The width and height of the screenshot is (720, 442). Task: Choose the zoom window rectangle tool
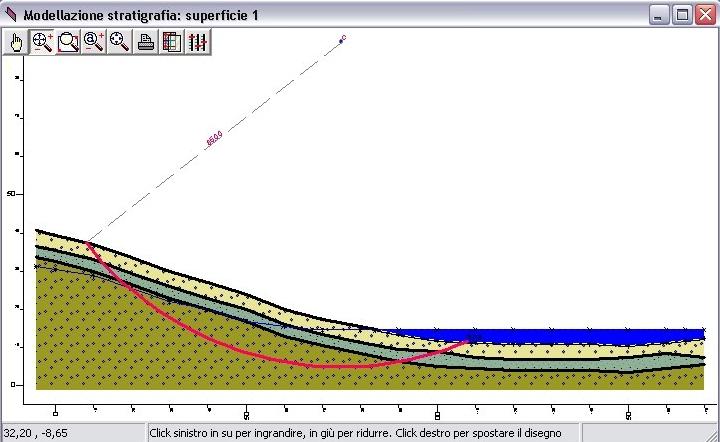(68, 41)
